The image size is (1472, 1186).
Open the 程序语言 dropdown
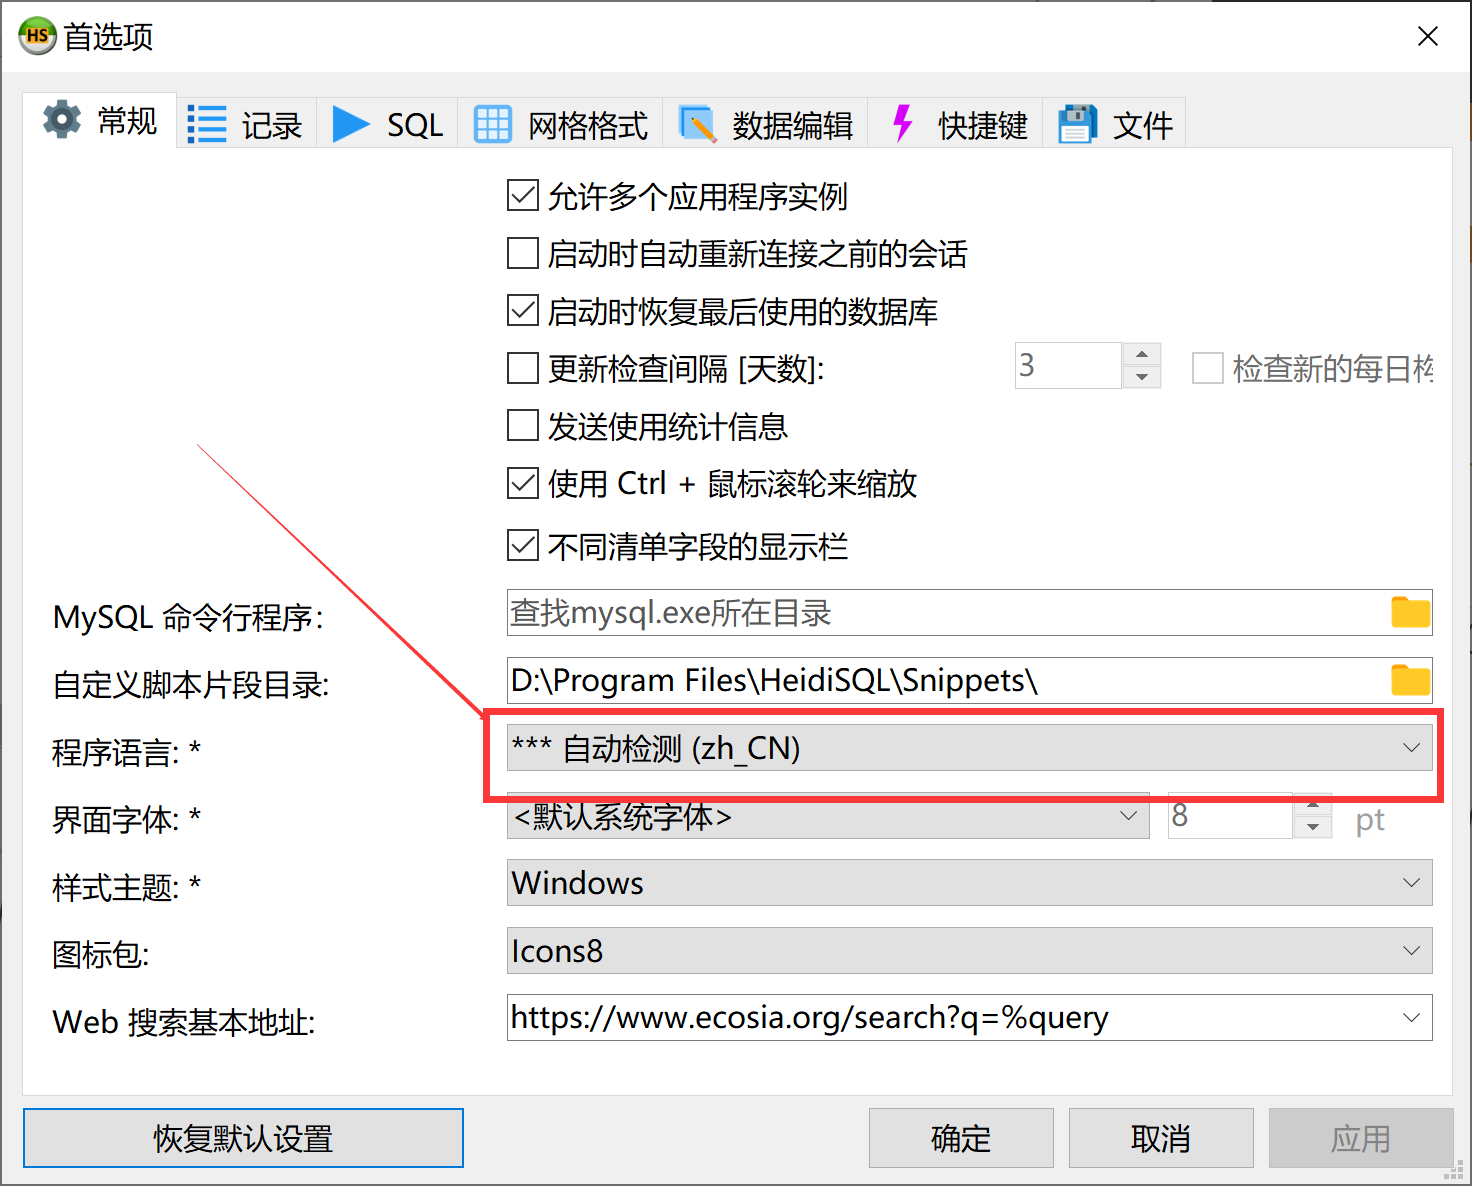[x=969, y=748]
